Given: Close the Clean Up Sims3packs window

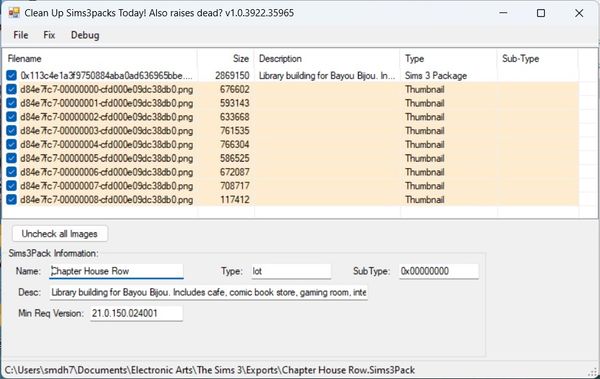Looking at the screenshot, I should (x=579, y=13).
